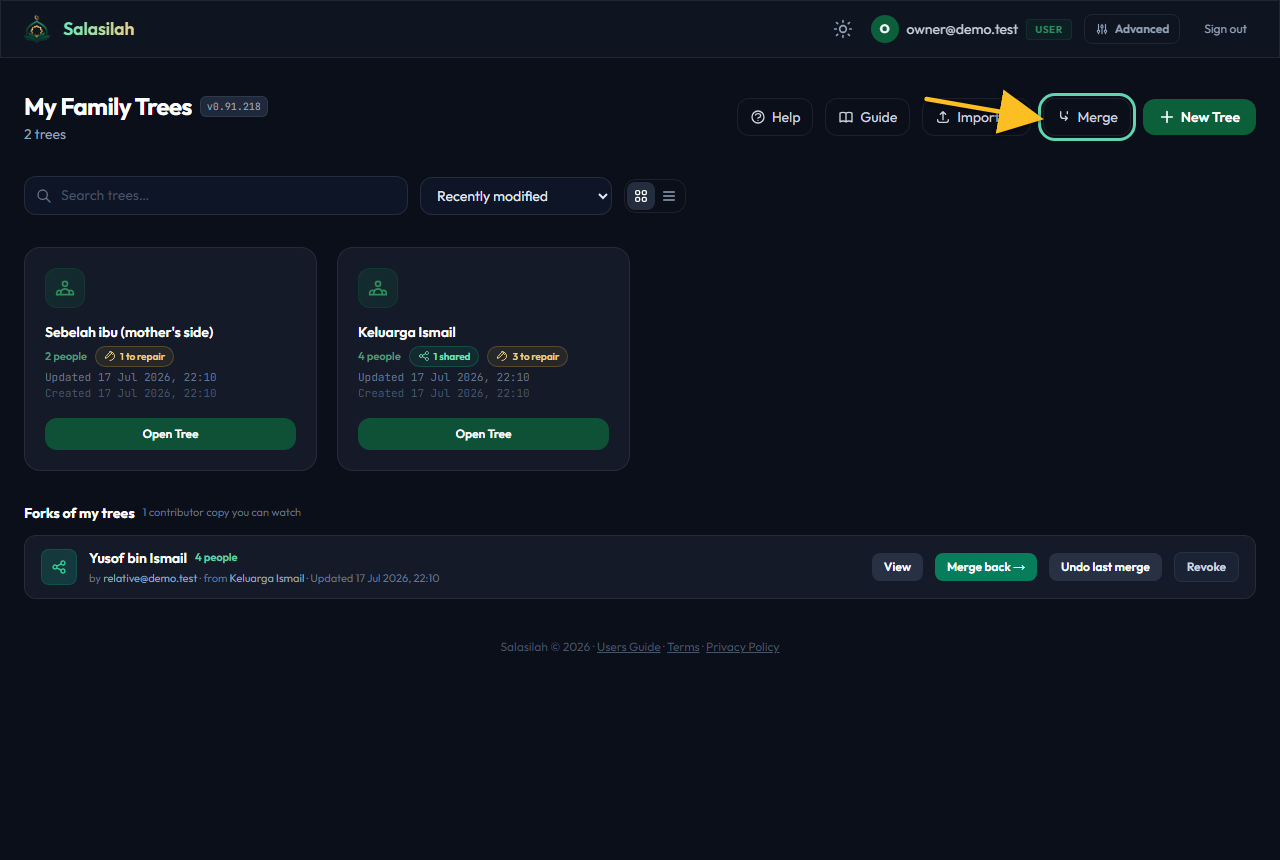Click Undo last merge
This screenshot has height=860, width=1280.
coord(1105,567)
